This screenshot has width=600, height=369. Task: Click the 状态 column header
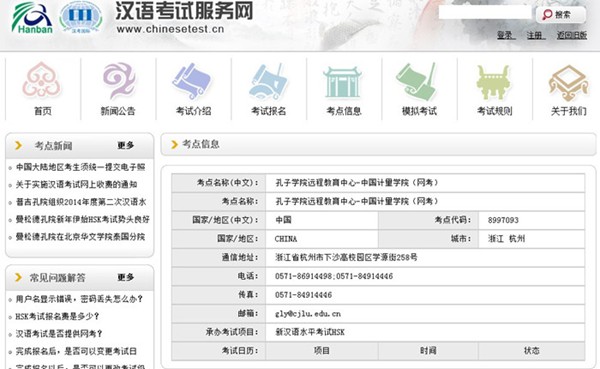[x=532, y=351]
